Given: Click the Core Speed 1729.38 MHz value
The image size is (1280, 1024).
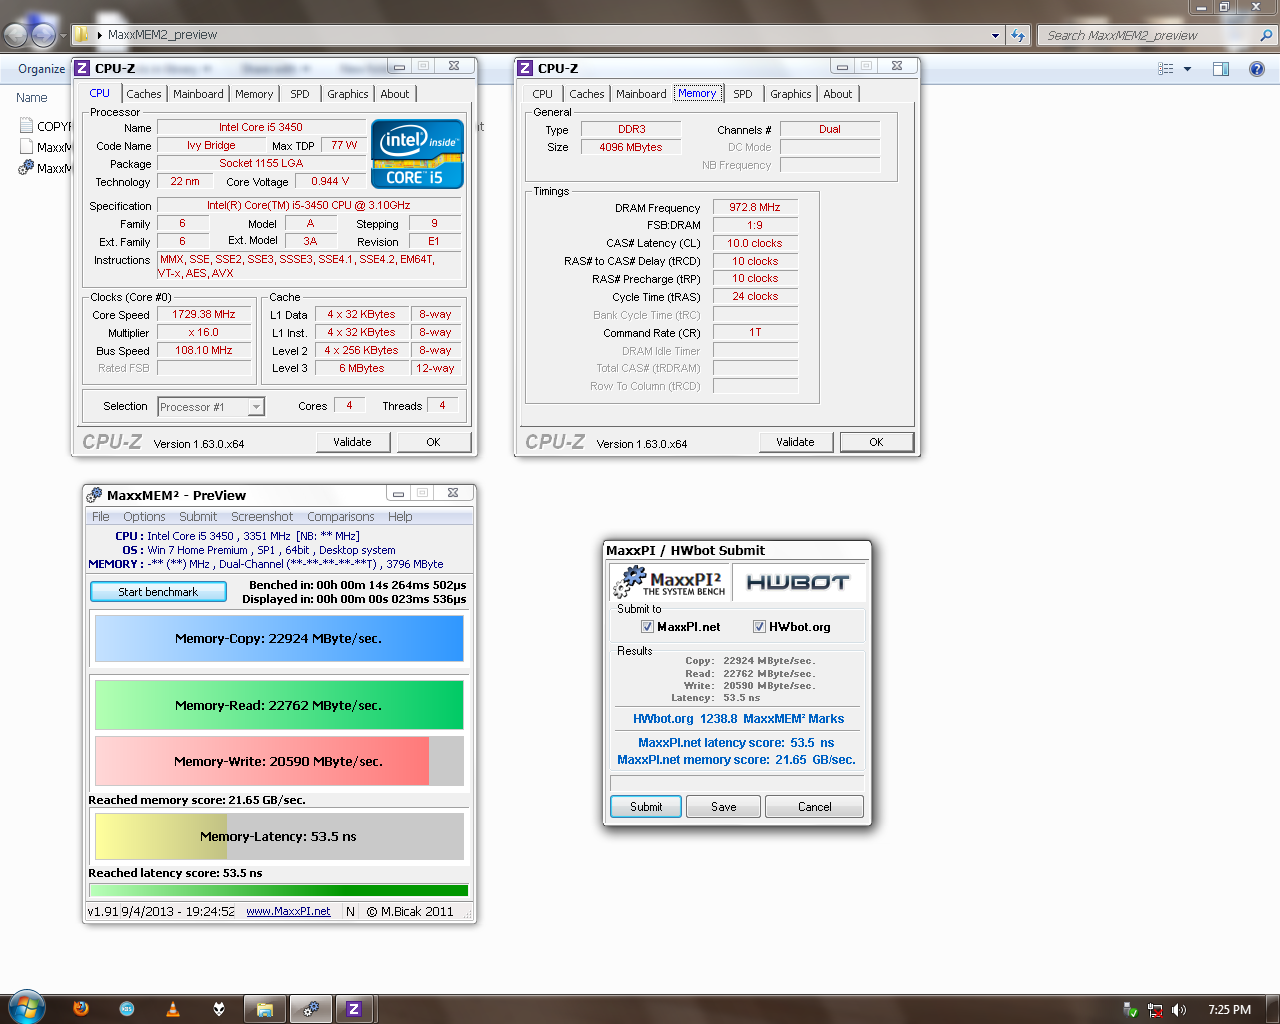Looking at the screenshot, I should coord(204,314).
